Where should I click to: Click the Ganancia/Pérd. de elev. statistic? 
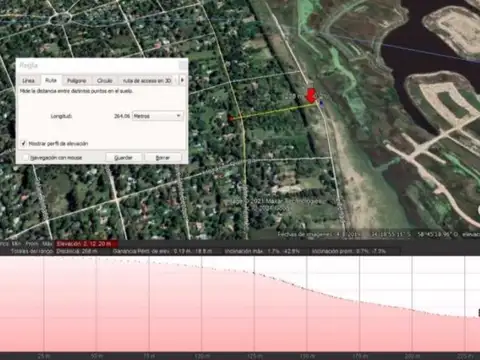(163, 251)
